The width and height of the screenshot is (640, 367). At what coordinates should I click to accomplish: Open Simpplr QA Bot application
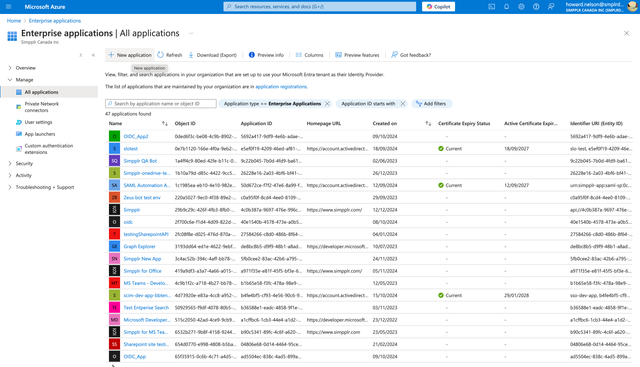tap(140, 161)
